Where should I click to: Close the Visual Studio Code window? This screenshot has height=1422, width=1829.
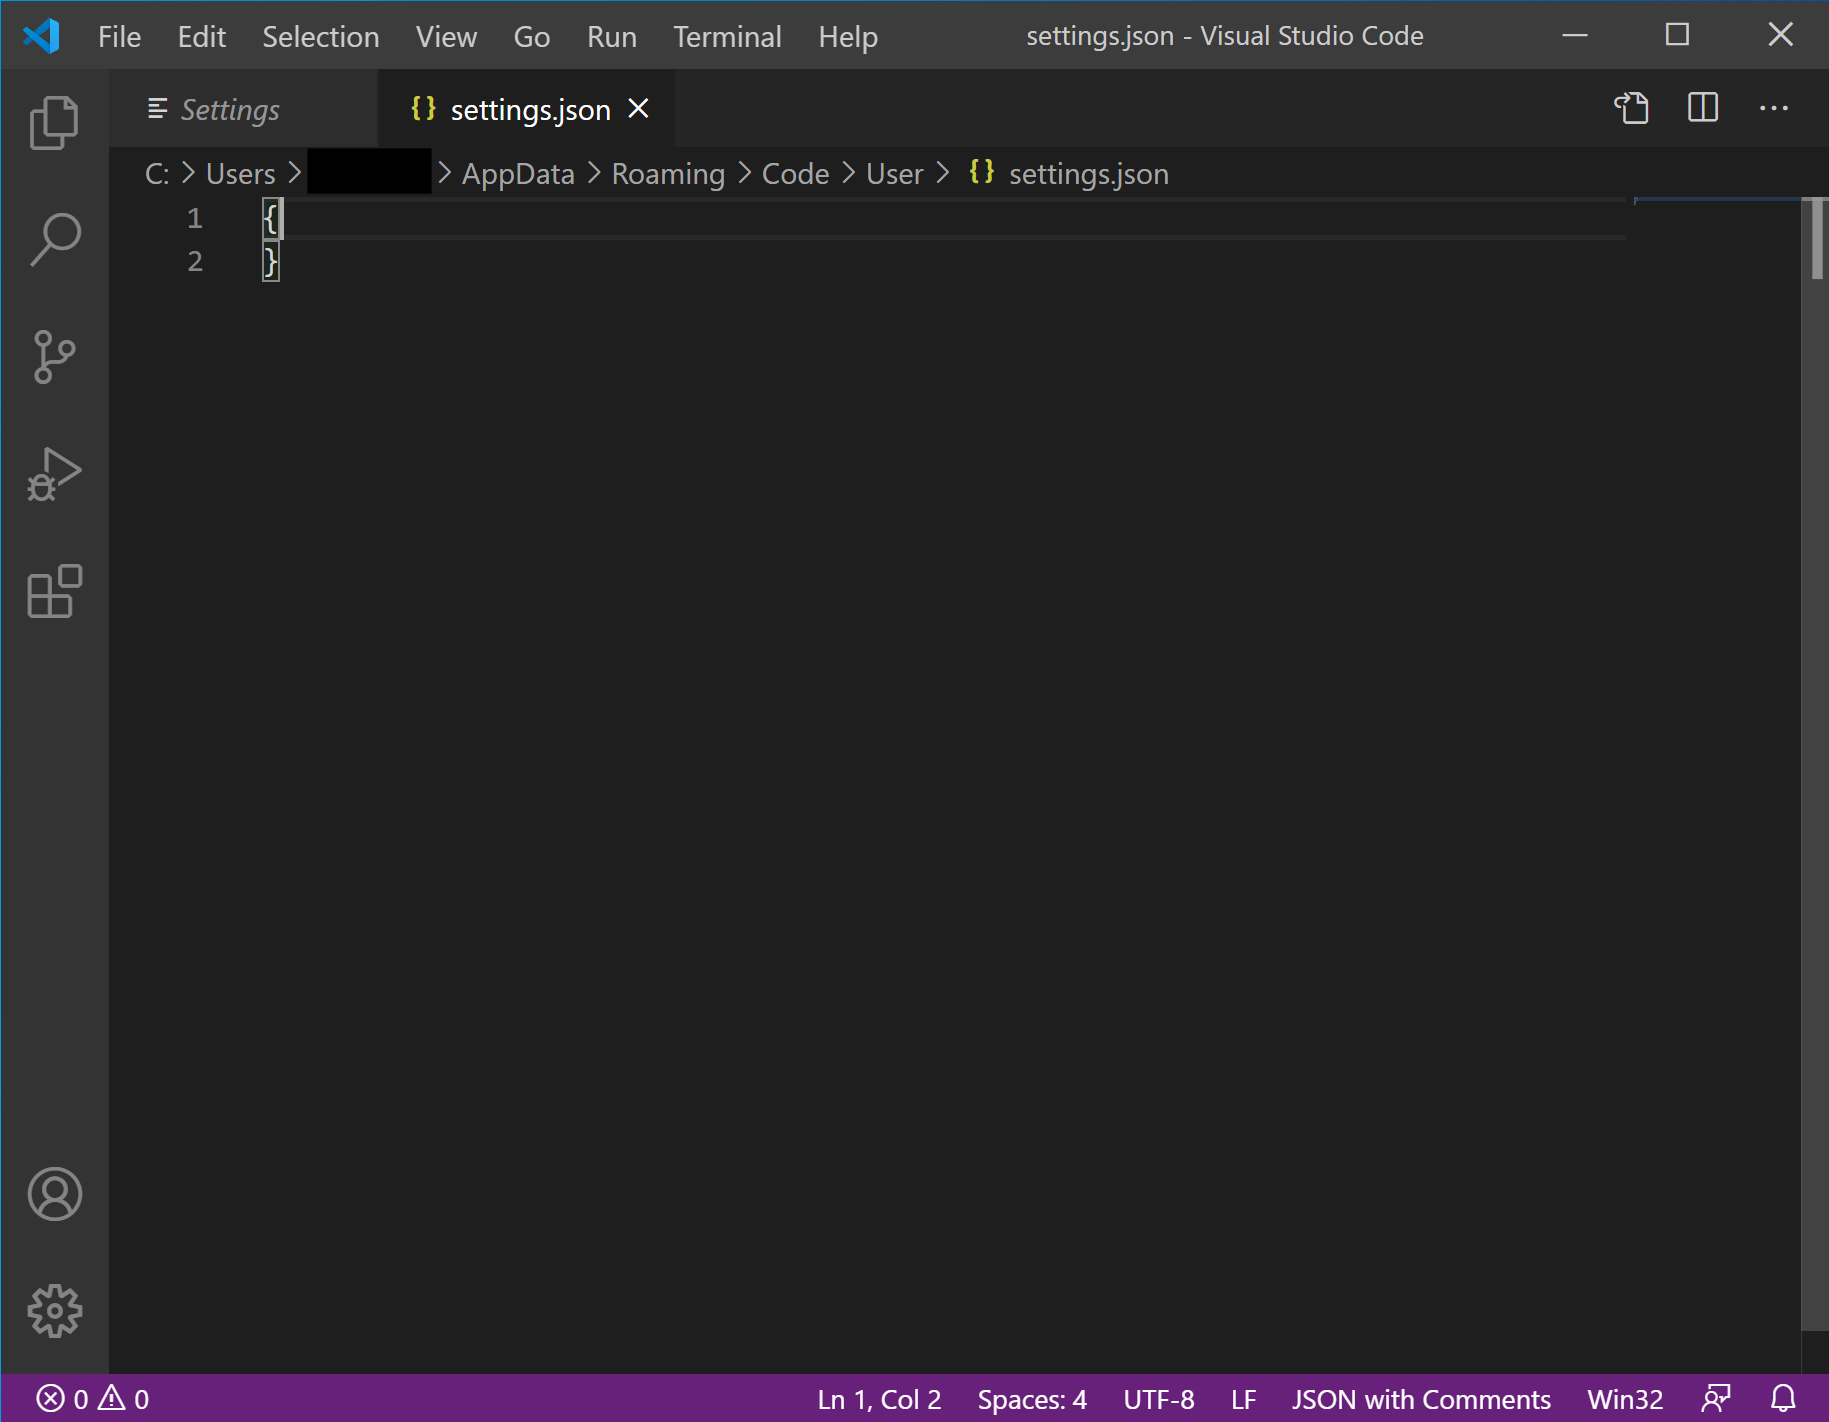(1780, 35)
